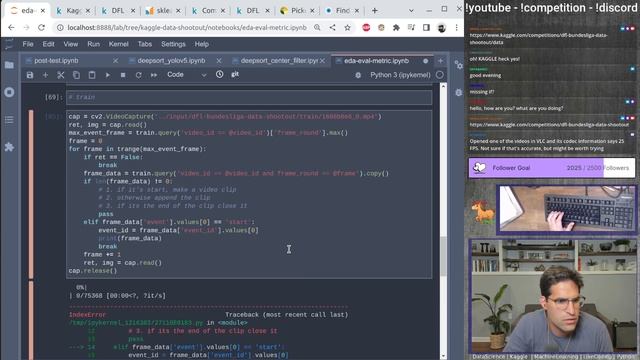Open the debugger bug icon next to the kernel name
The width and height of the screenshot is (640, 360).
tap(358, 75)
